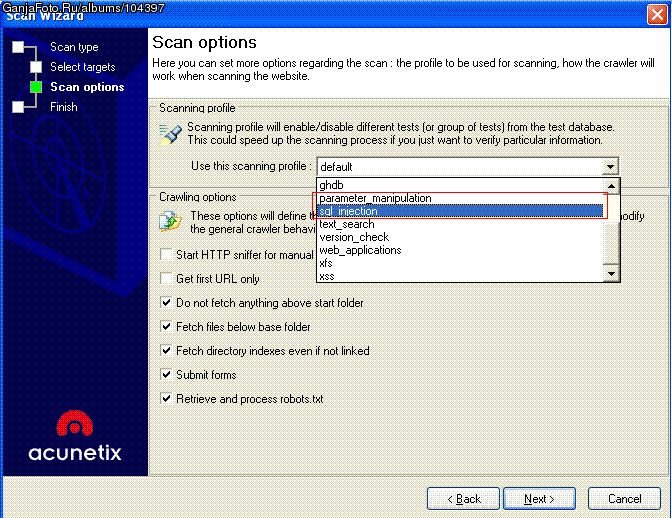Click the Scan type step marker
Image resolution: width=672 pixels, height=518 pixels.
coord(17,47)
